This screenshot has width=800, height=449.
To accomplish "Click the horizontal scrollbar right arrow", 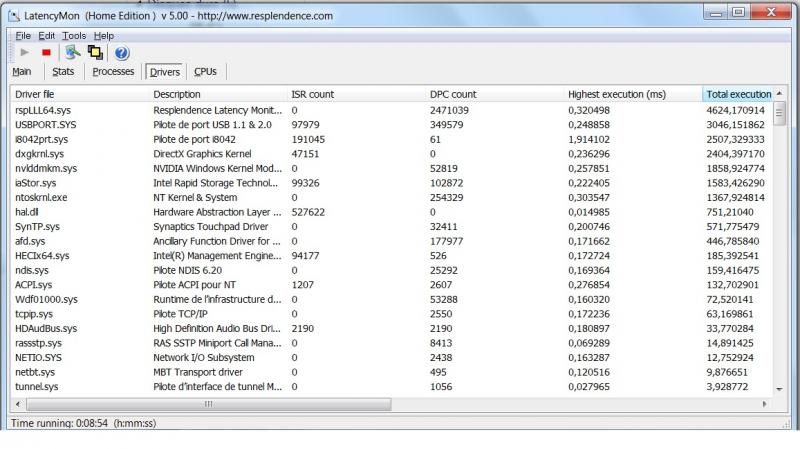I will pos(764,404).
